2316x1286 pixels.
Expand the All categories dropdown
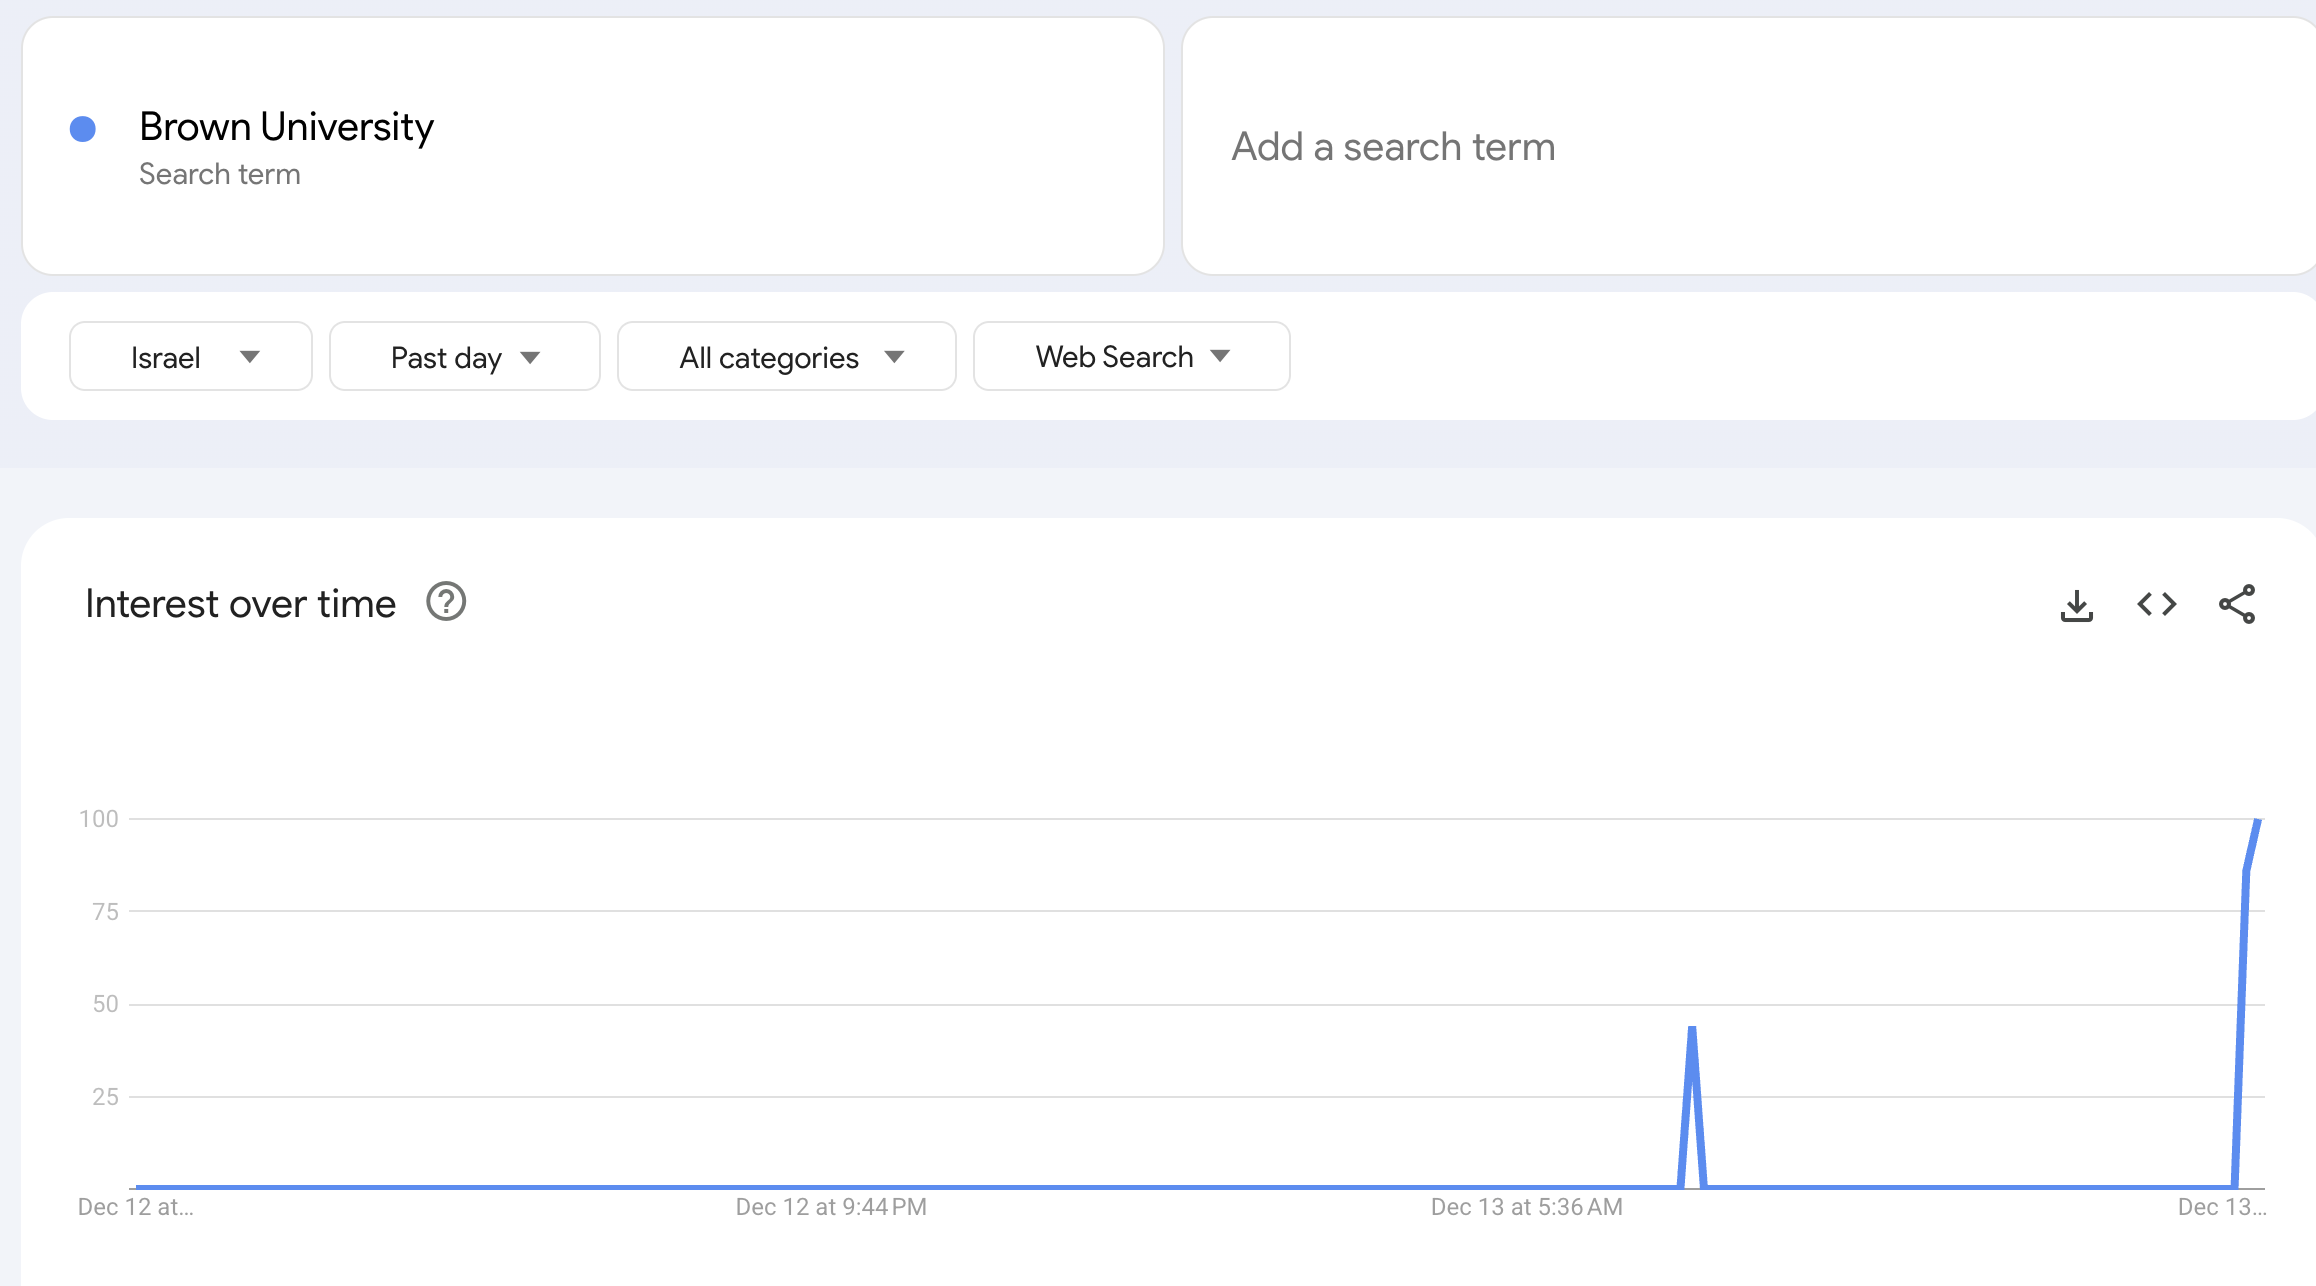click(x=786, y=357)
